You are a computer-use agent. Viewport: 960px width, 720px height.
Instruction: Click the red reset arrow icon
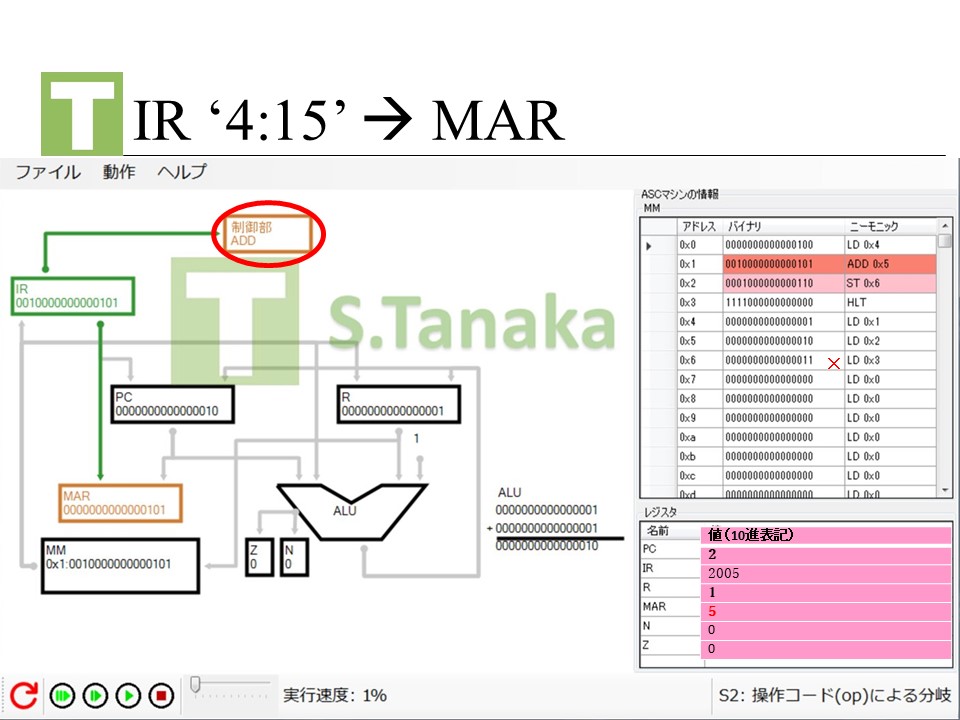[24, 696]
